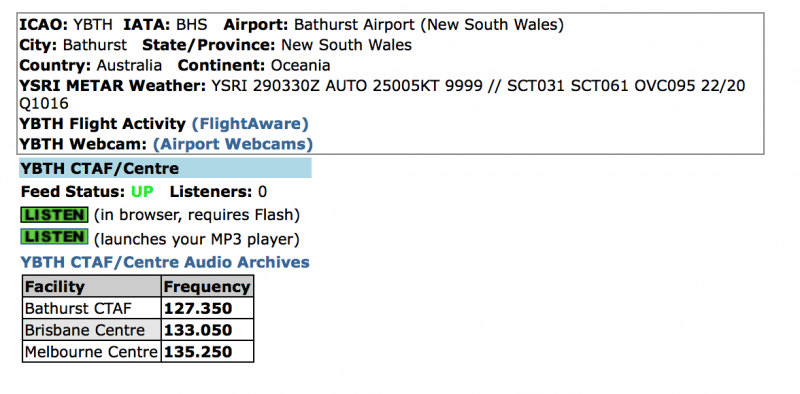
Task: Click the IATA code BHS text
Action: [192, 24]
